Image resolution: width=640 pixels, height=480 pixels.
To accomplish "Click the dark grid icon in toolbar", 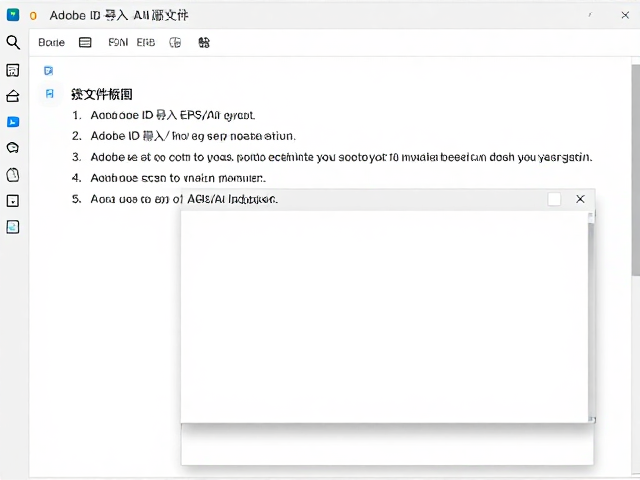I will pyautogui.click(x=204, y=42).
